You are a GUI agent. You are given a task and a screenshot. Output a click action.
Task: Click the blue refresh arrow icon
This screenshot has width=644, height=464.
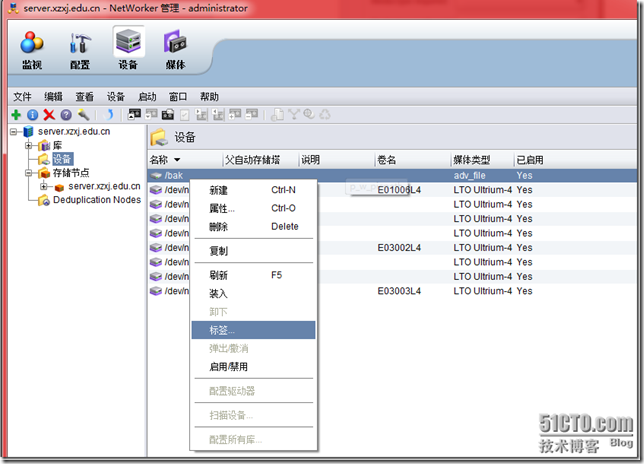pos(108,115)
